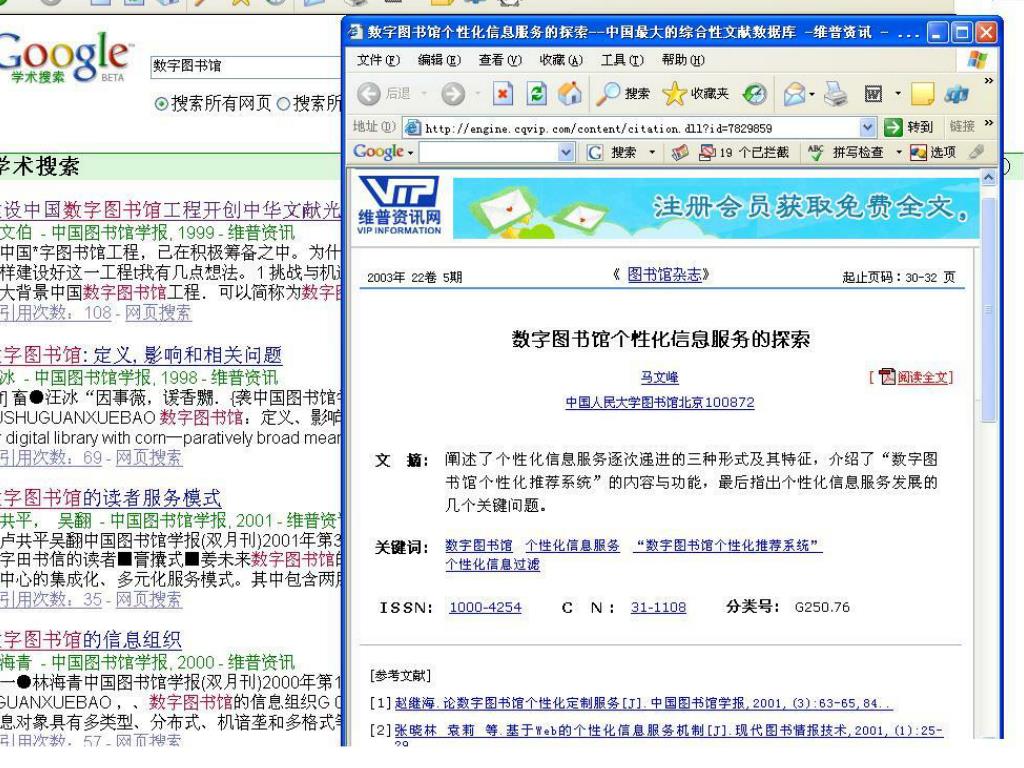This screenshot has height=768, width=1024.
Task: Click Google toolbar G search icon
Action: (594, 152)
